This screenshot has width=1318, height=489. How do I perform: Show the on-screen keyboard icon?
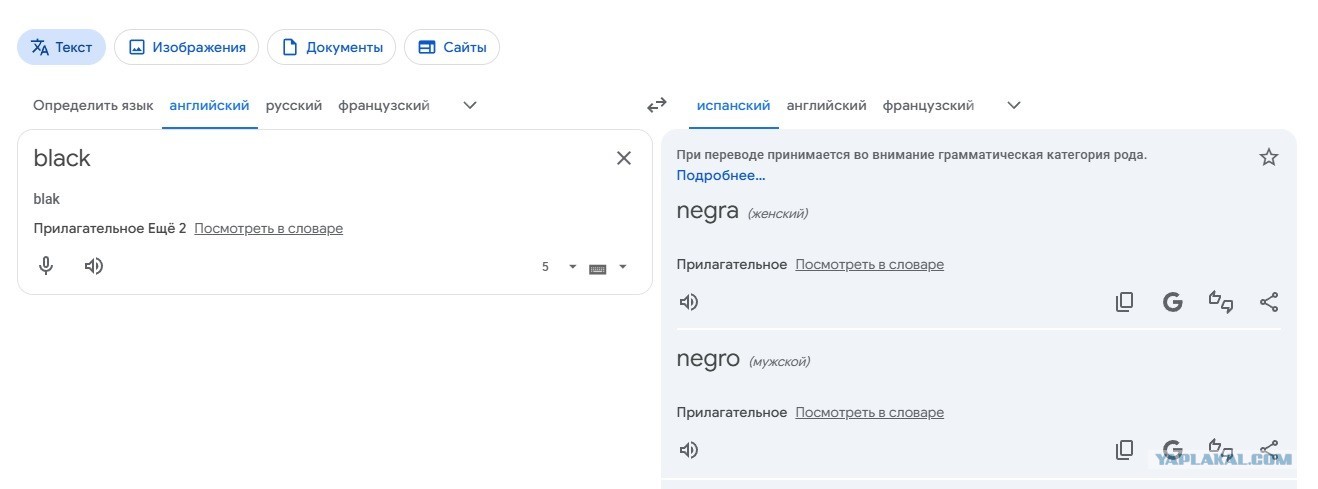(598, 267)
